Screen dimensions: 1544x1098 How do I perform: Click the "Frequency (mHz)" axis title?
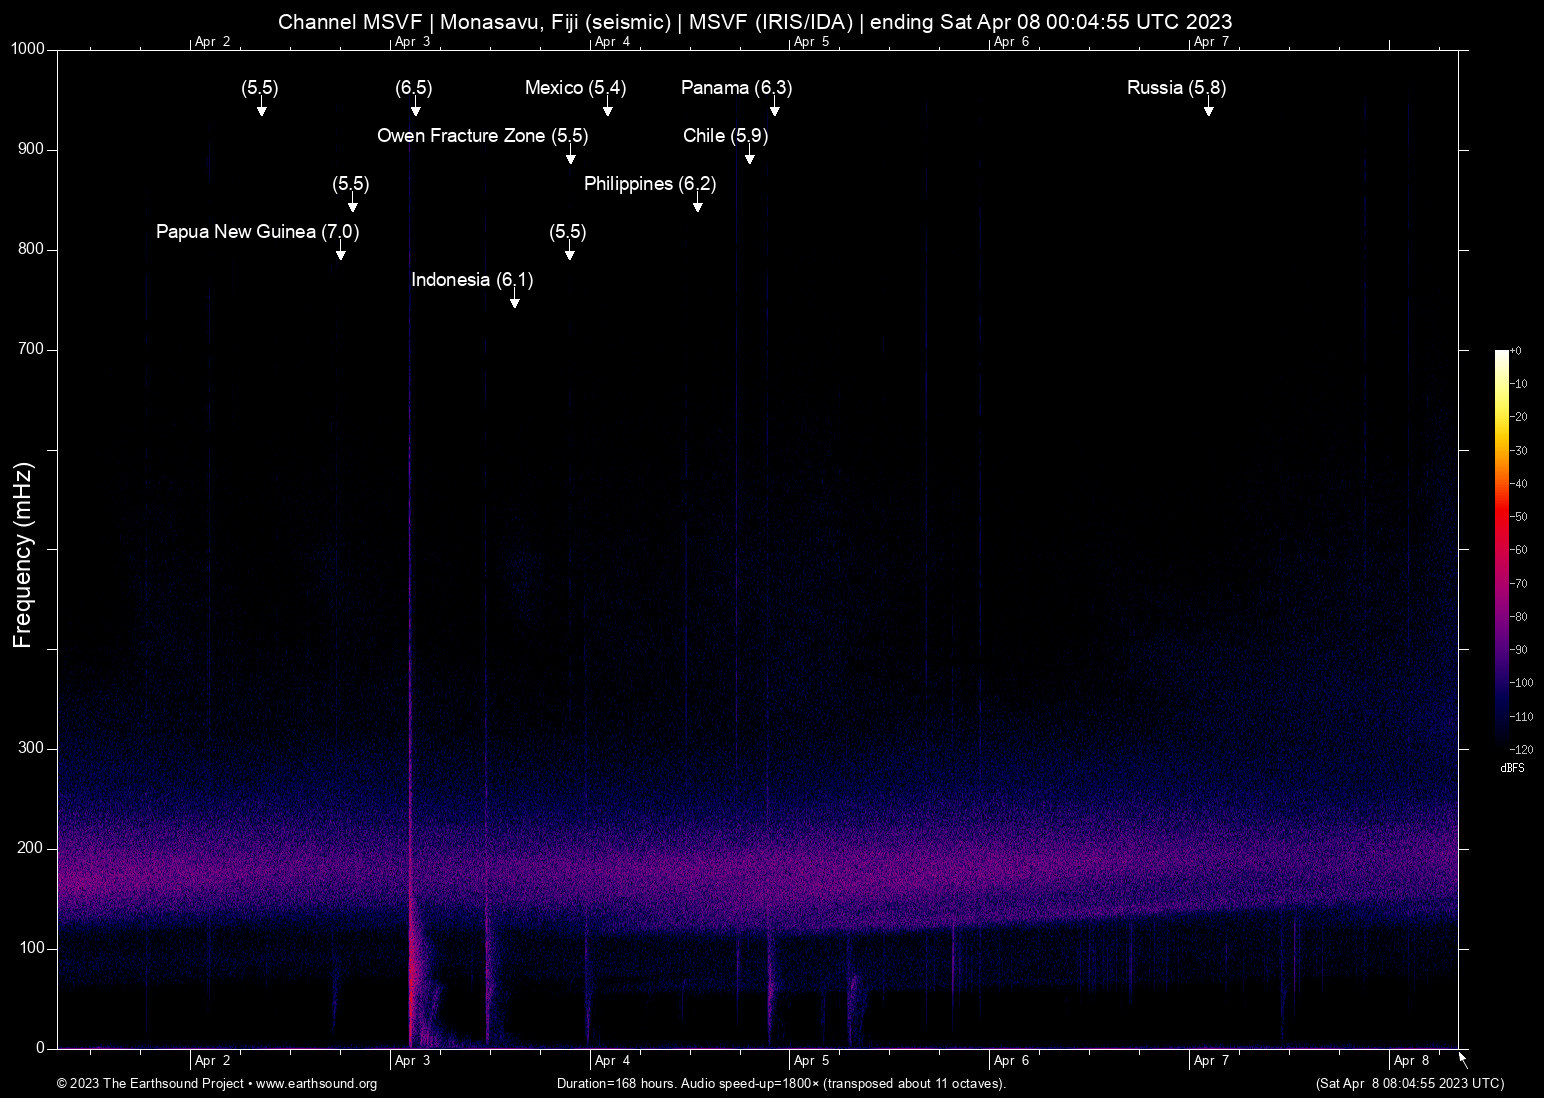(x=23, y=555)
